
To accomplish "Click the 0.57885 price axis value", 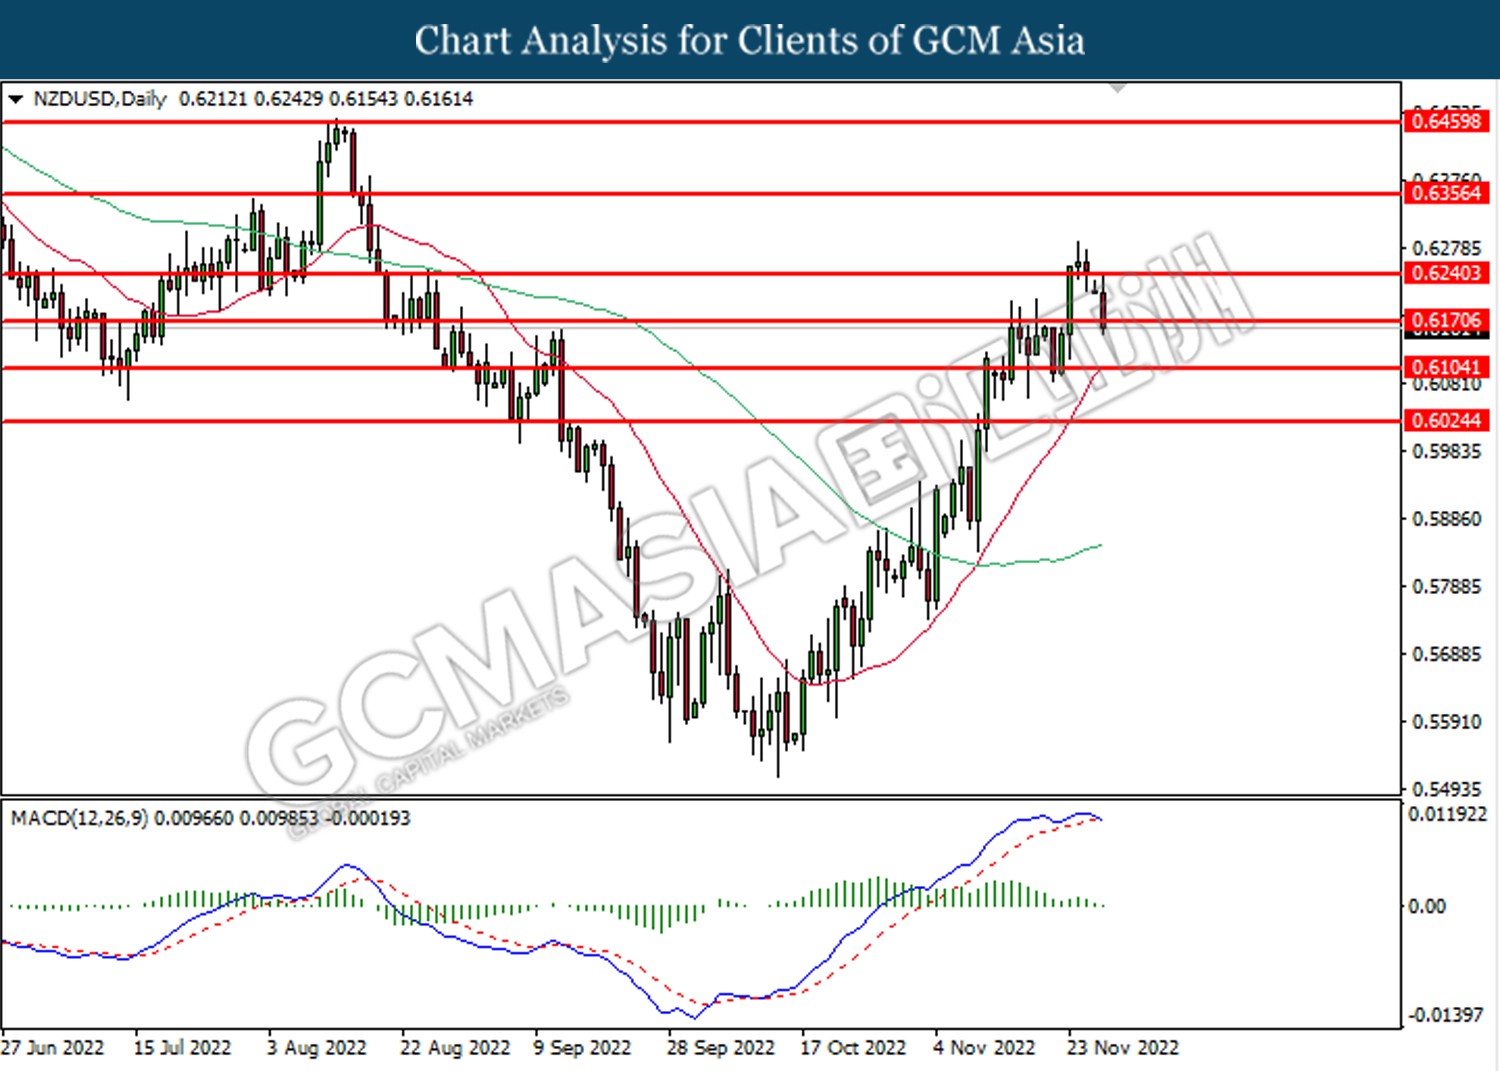I will tap(1446, 586).
